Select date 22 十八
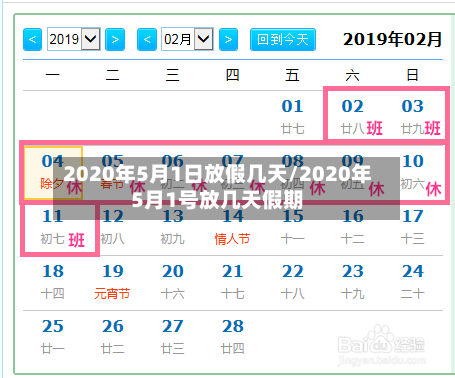Image resolution: width=455 pixels, height=378 pixels. tap(293, 283)
